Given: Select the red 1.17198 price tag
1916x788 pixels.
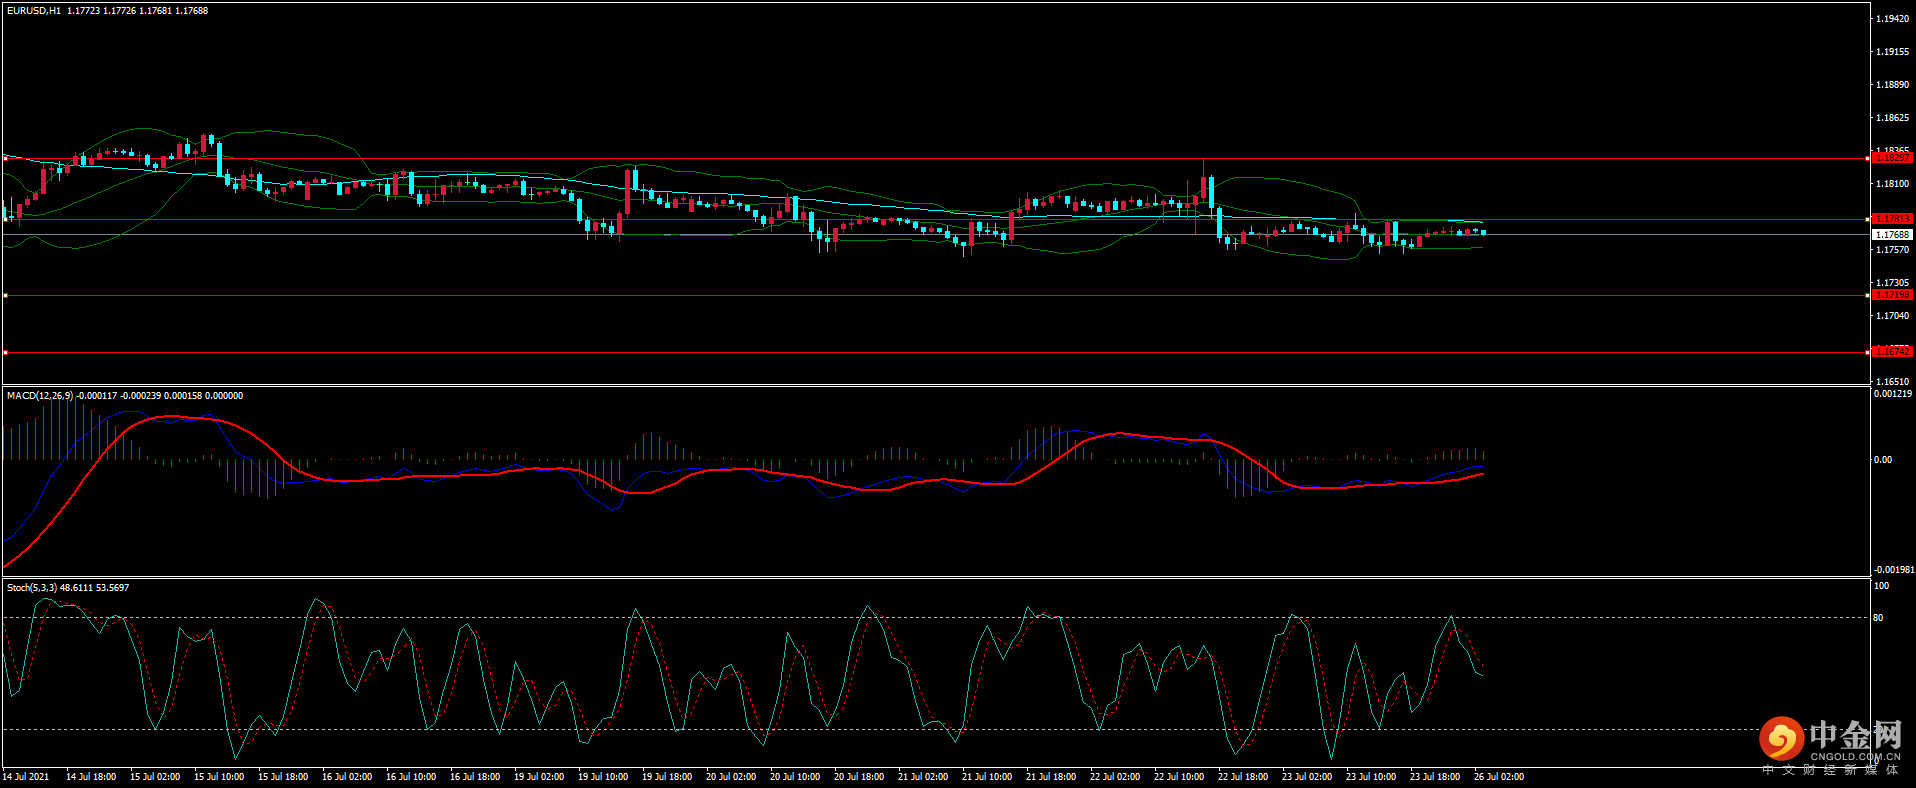Looking at the screenshot, I should click(x=1891, y=295).
